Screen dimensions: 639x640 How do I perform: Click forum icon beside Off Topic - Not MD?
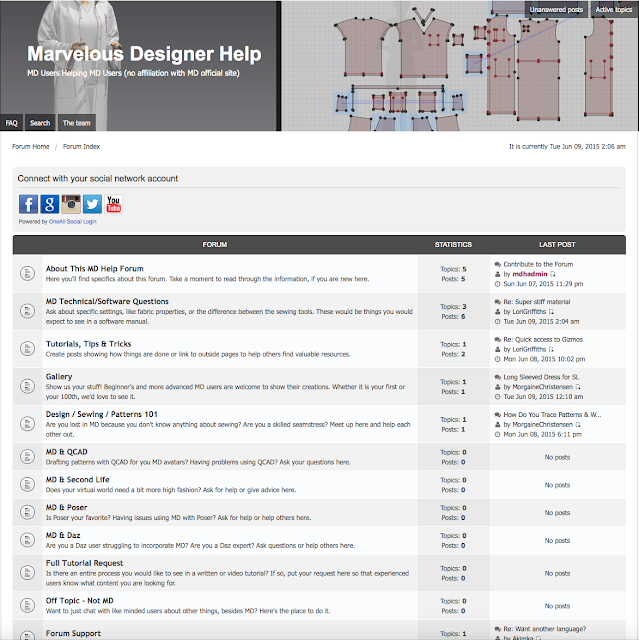27,605
